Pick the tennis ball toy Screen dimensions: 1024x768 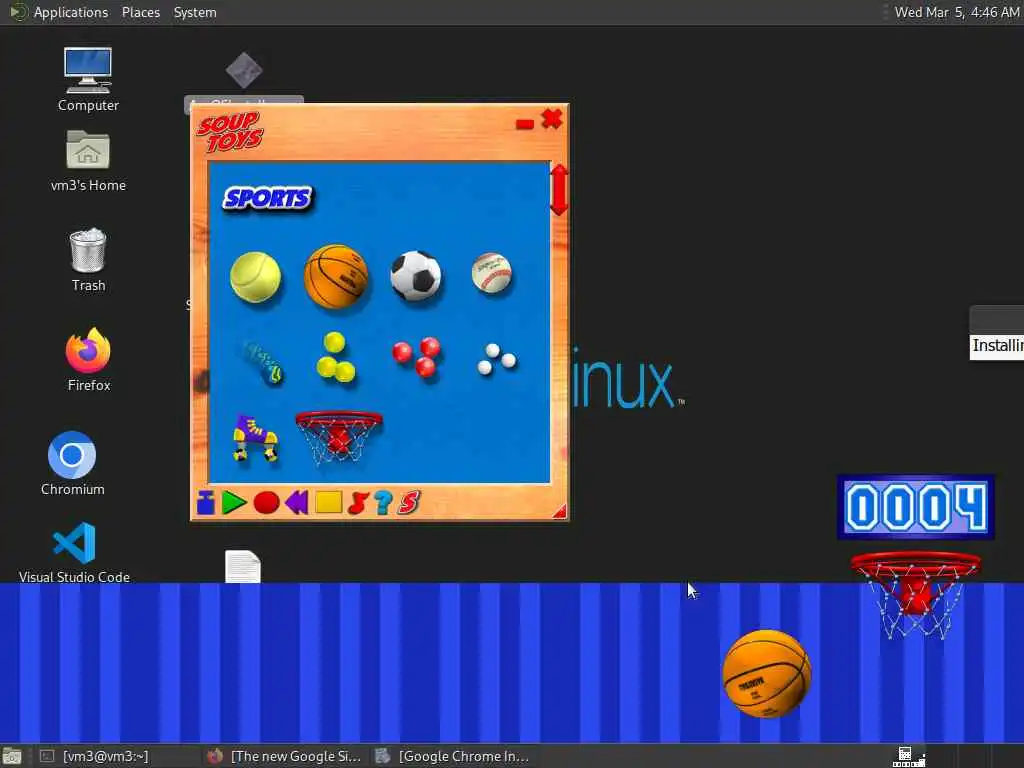tap(255, 278)
